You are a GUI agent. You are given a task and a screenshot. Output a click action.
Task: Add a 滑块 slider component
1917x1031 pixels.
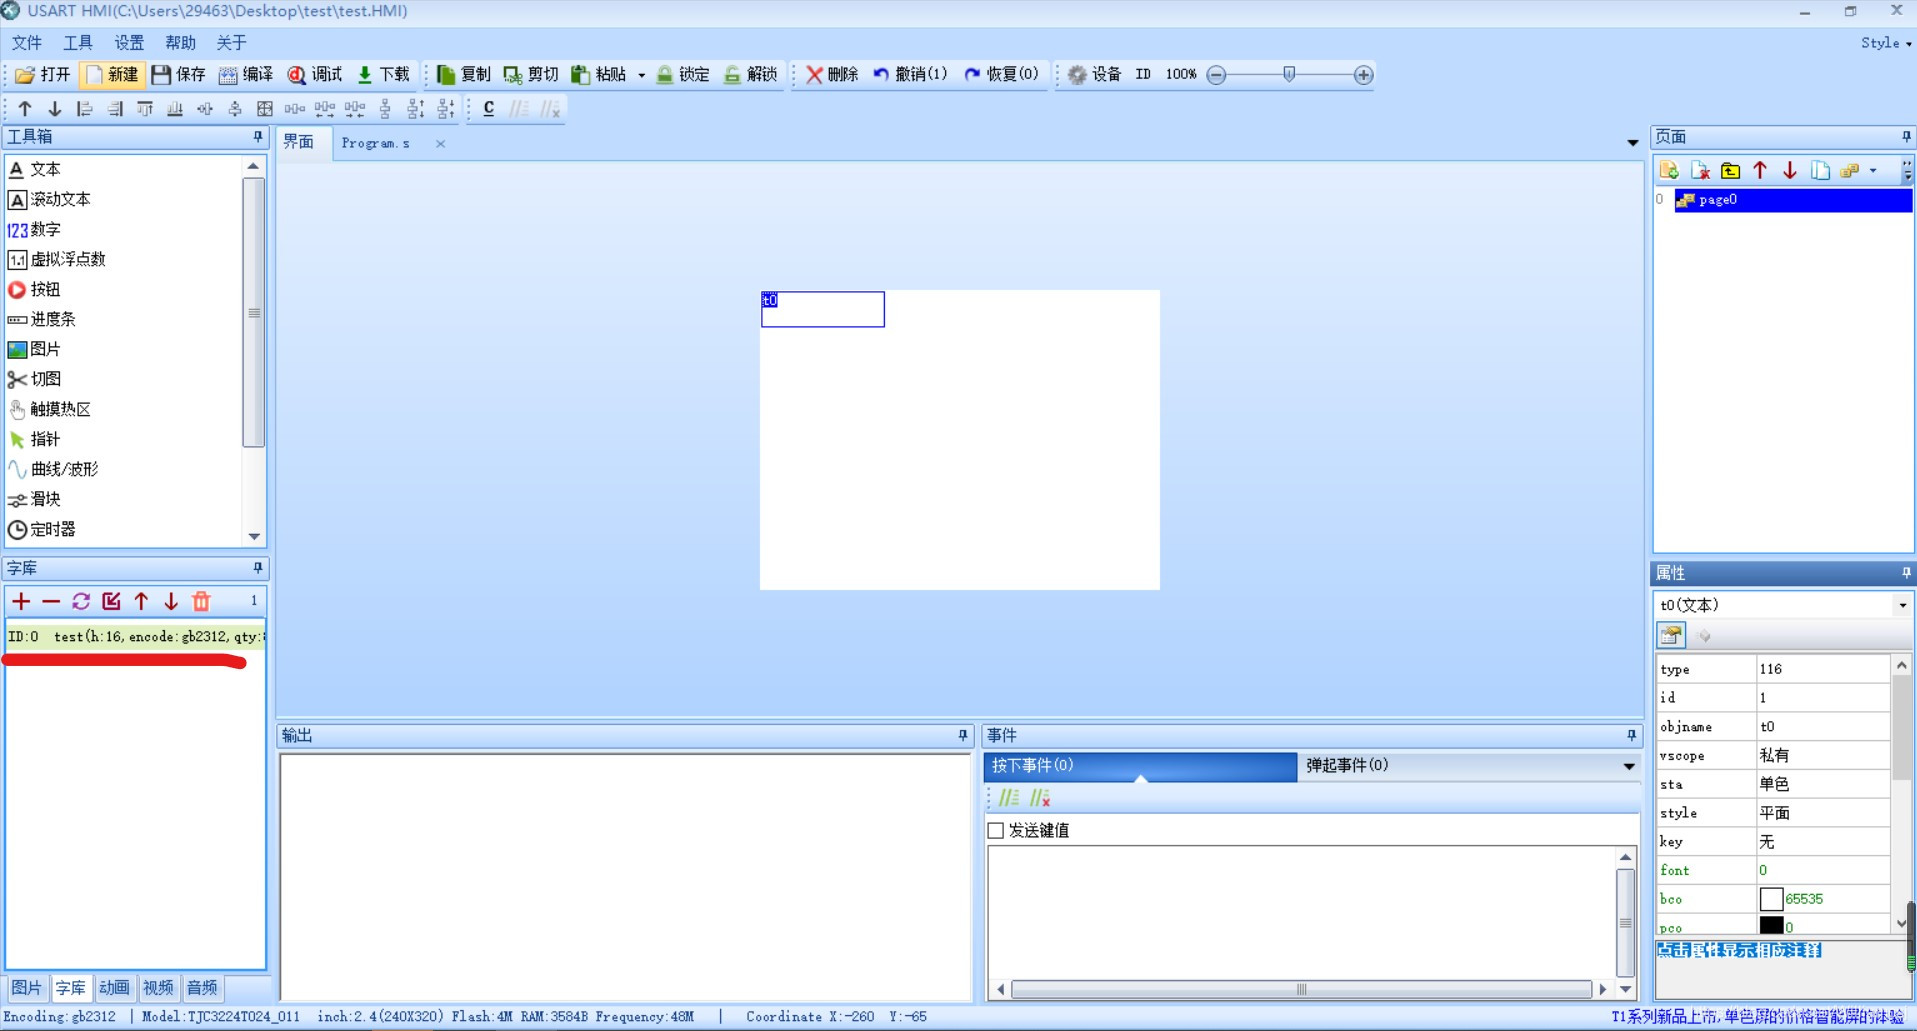click(35, 499)
